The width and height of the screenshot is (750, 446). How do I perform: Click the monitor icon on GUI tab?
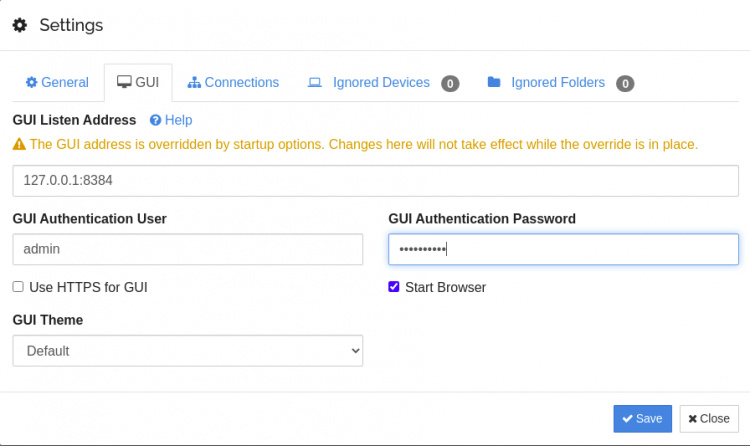(x=124, y=82)
